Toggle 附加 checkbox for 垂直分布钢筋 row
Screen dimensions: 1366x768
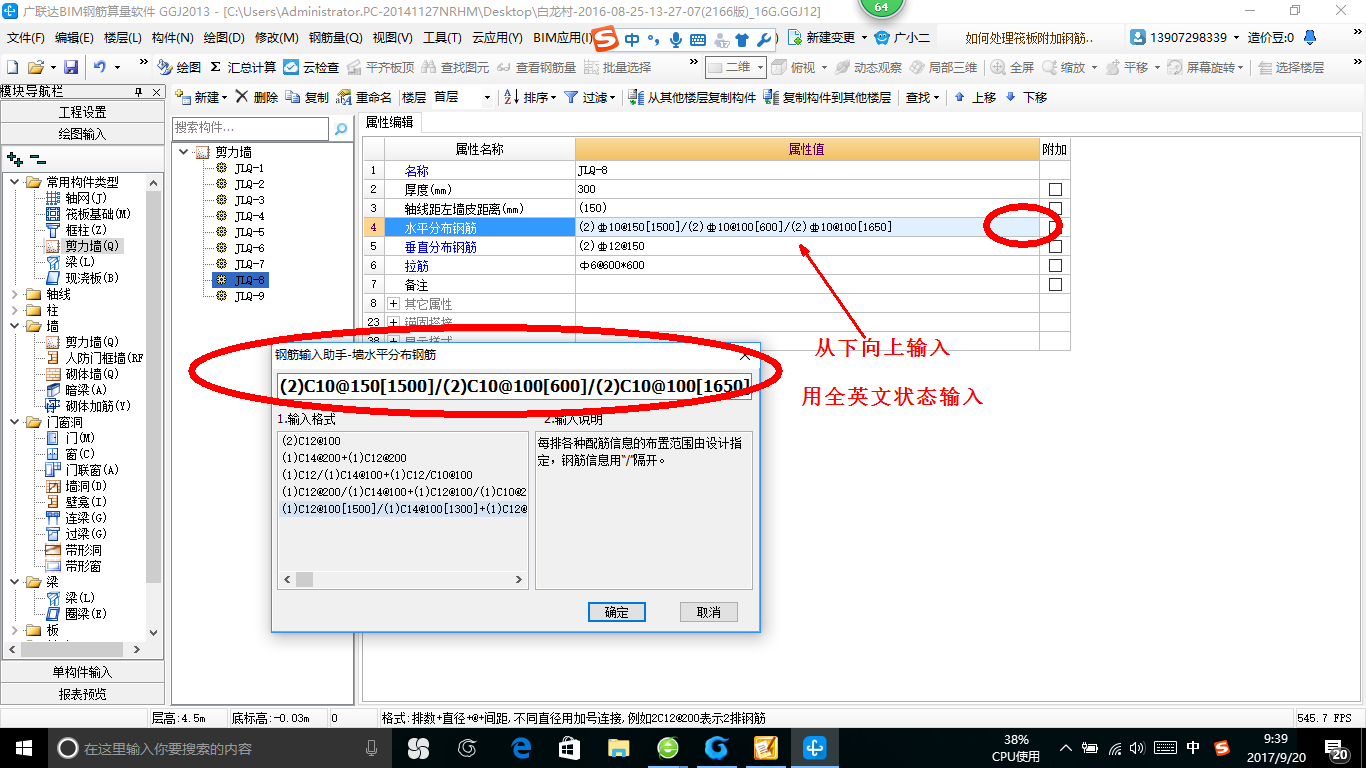pyautogui.click(x=1055, y=246)
